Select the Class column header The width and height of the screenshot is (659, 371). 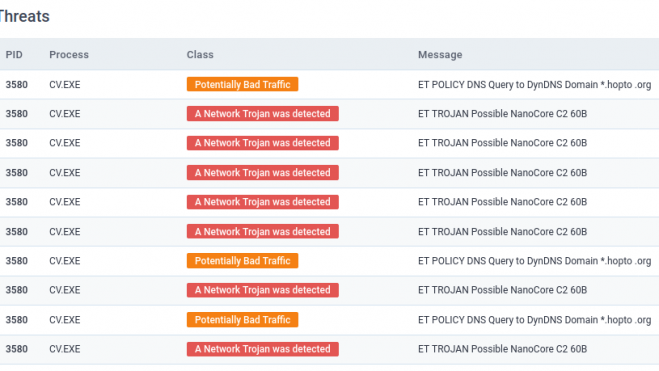(200, 55)
